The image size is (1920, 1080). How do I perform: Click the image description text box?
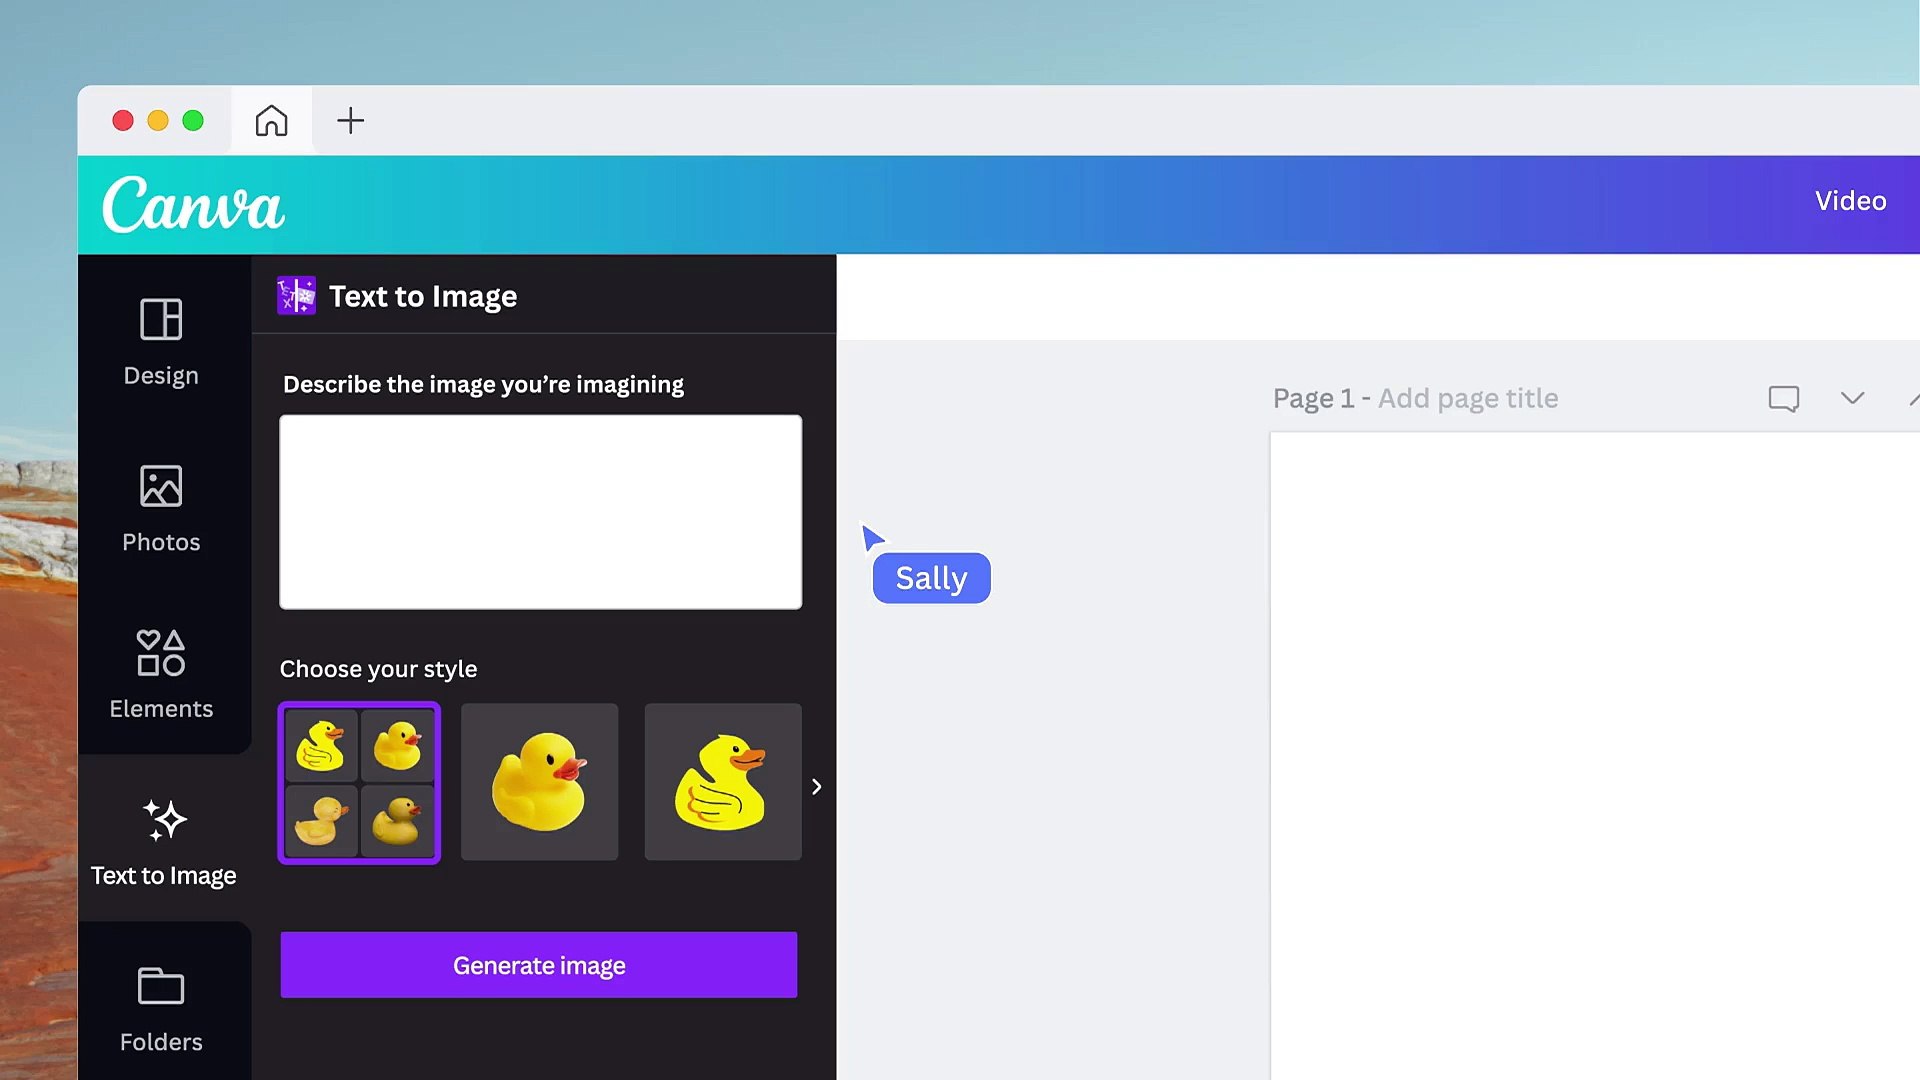(x=540, y=511)
